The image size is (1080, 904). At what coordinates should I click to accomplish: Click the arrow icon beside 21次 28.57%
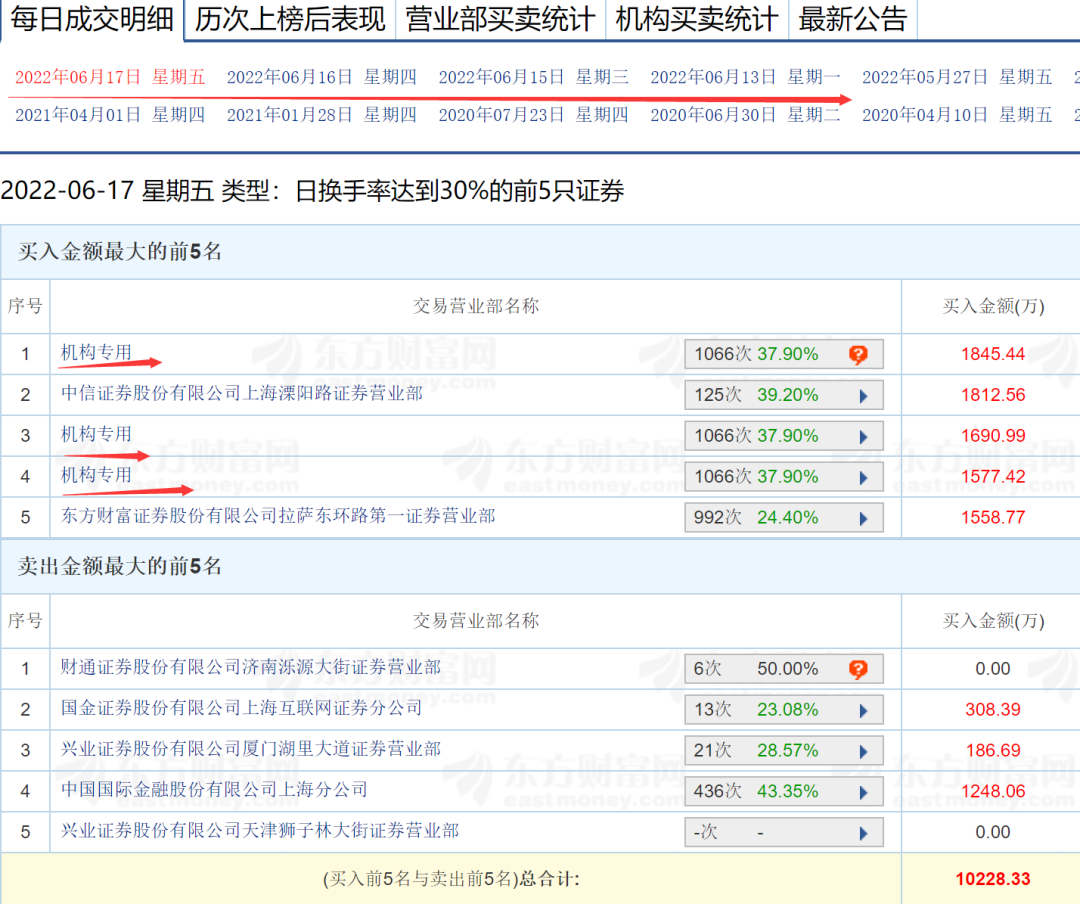point(863,751)
